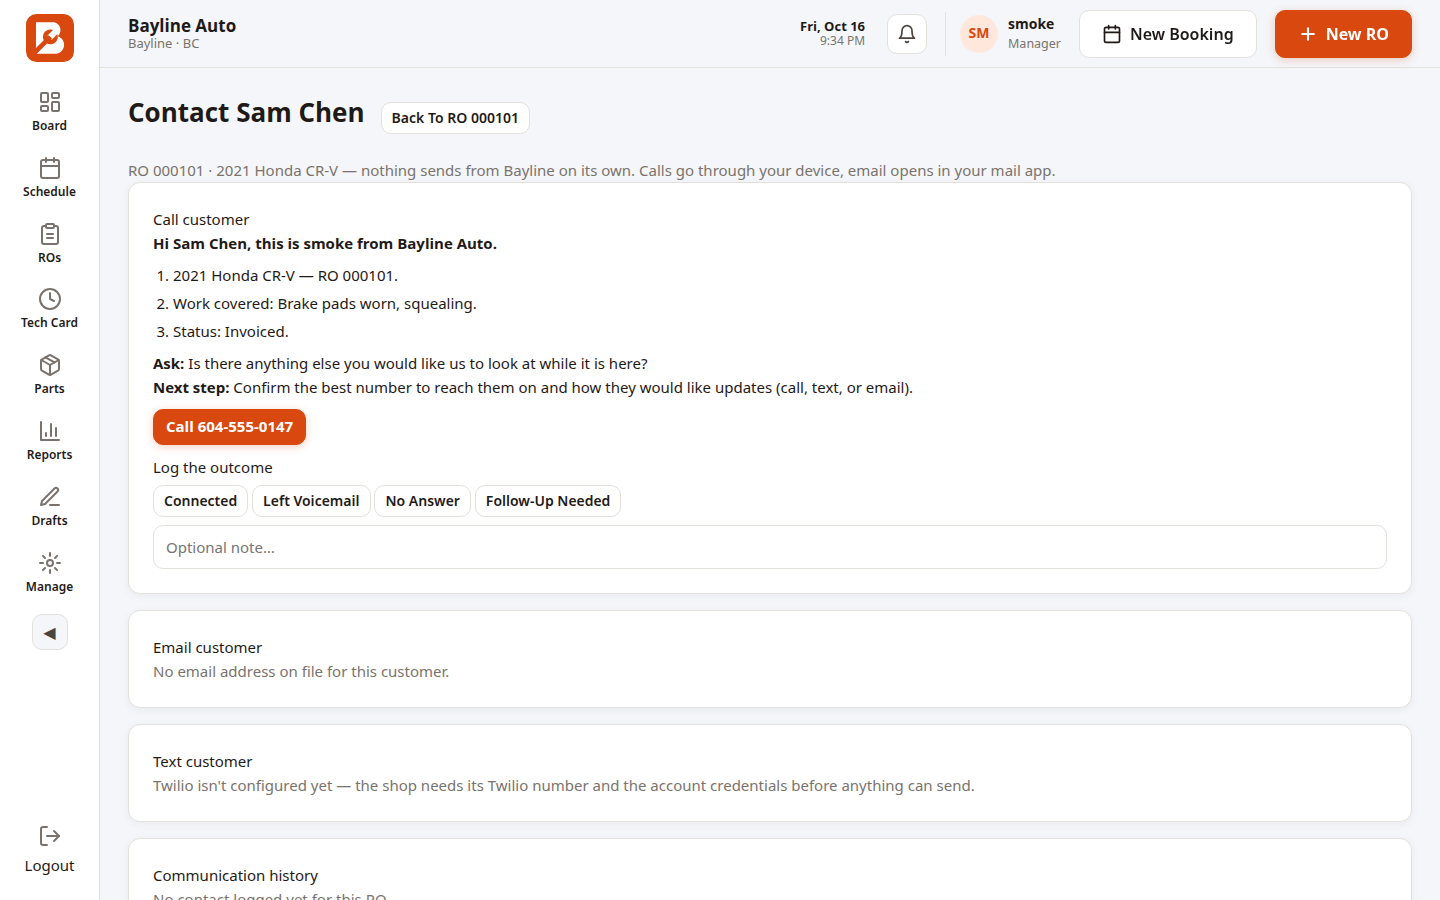
Task: Click "Twilio isn't configured yet" message
Action: (x=563, y=786)
